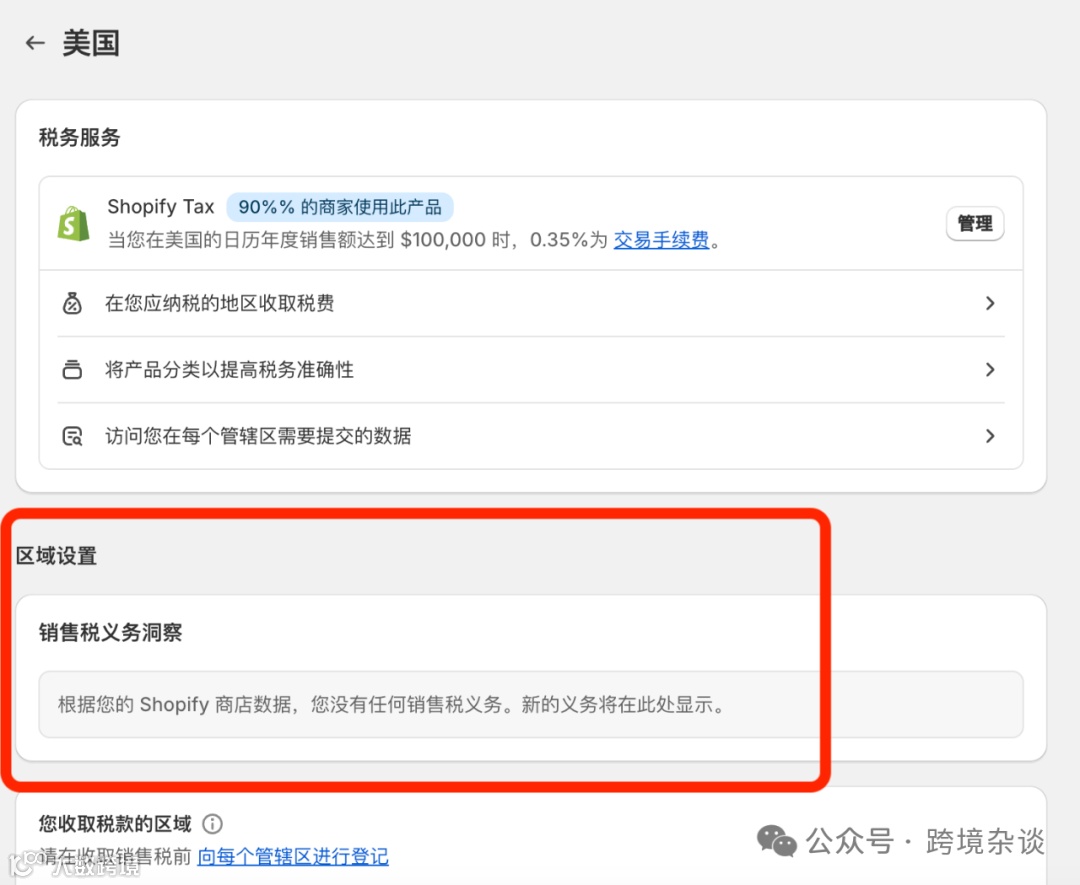Click the message 您没有任何销售税义务 notice box

531,705
